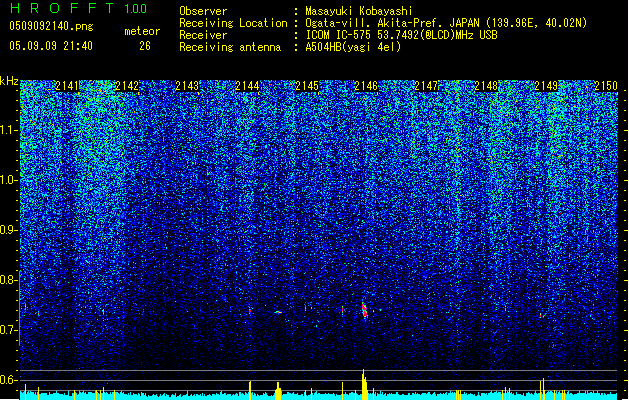The height and width of the screenshot is (400, 629).
Task: Click the "Receiver" field label
Action: (x=203, y=35)
